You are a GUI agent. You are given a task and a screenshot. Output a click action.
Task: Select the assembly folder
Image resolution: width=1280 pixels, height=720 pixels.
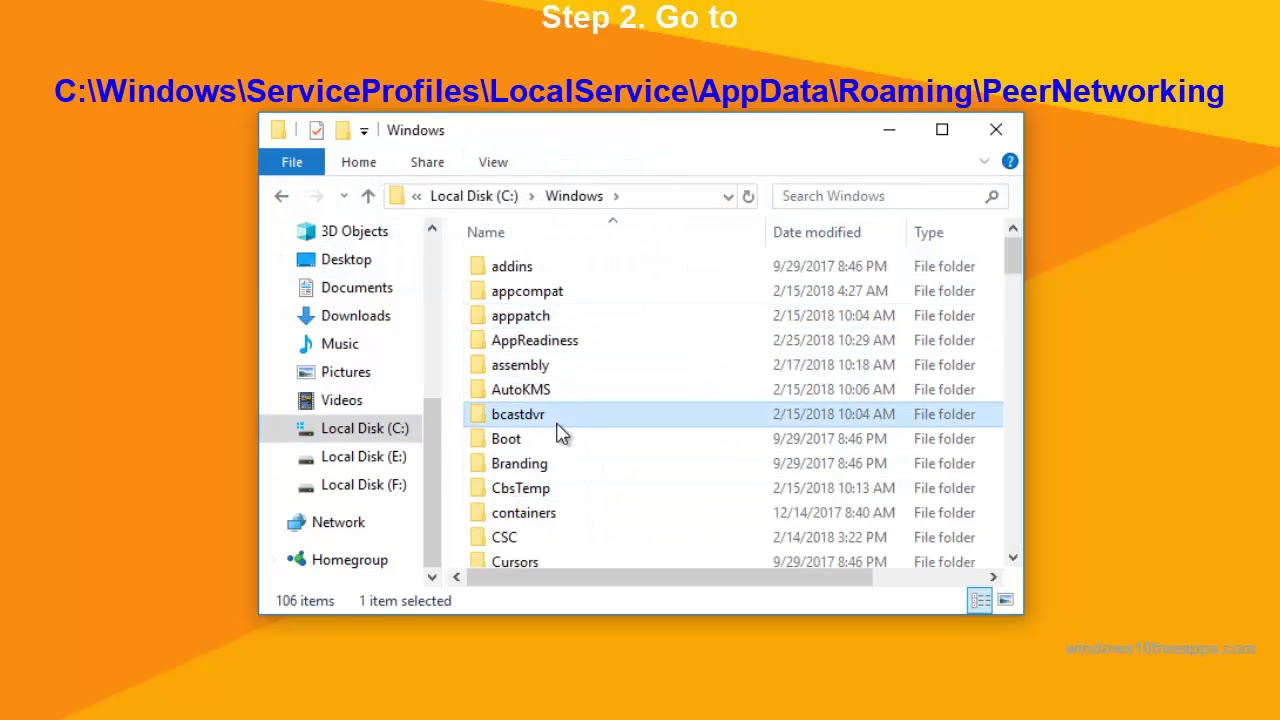520,365
